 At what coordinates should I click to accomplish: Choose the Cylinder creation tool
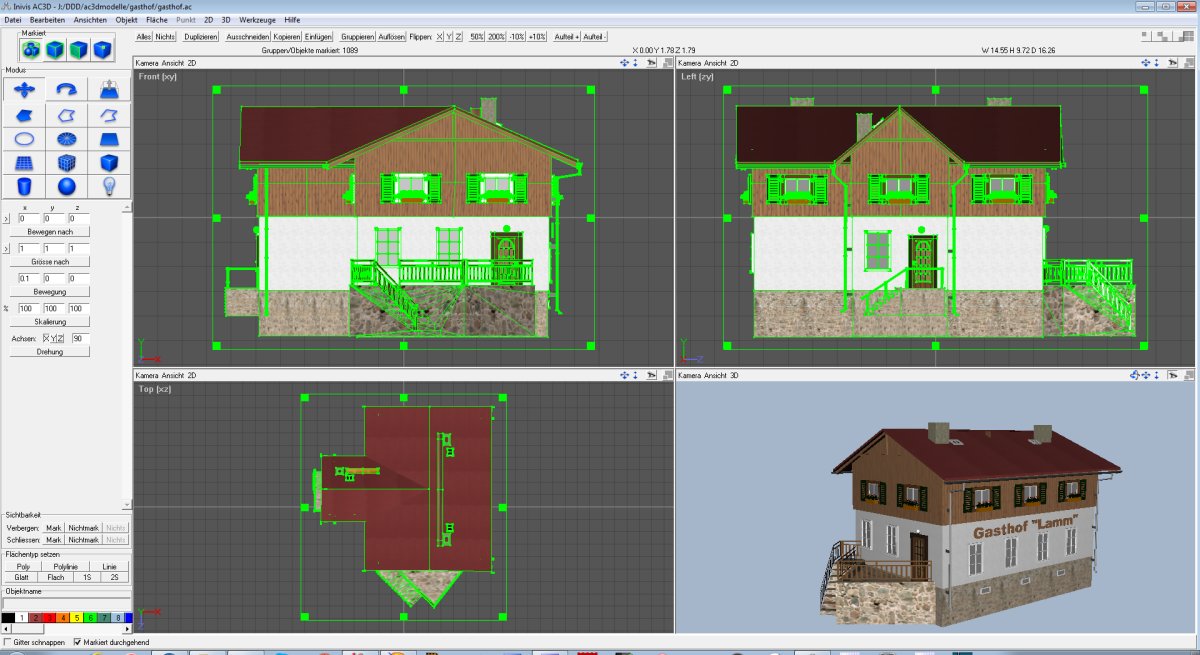click(x=23, y=186)
